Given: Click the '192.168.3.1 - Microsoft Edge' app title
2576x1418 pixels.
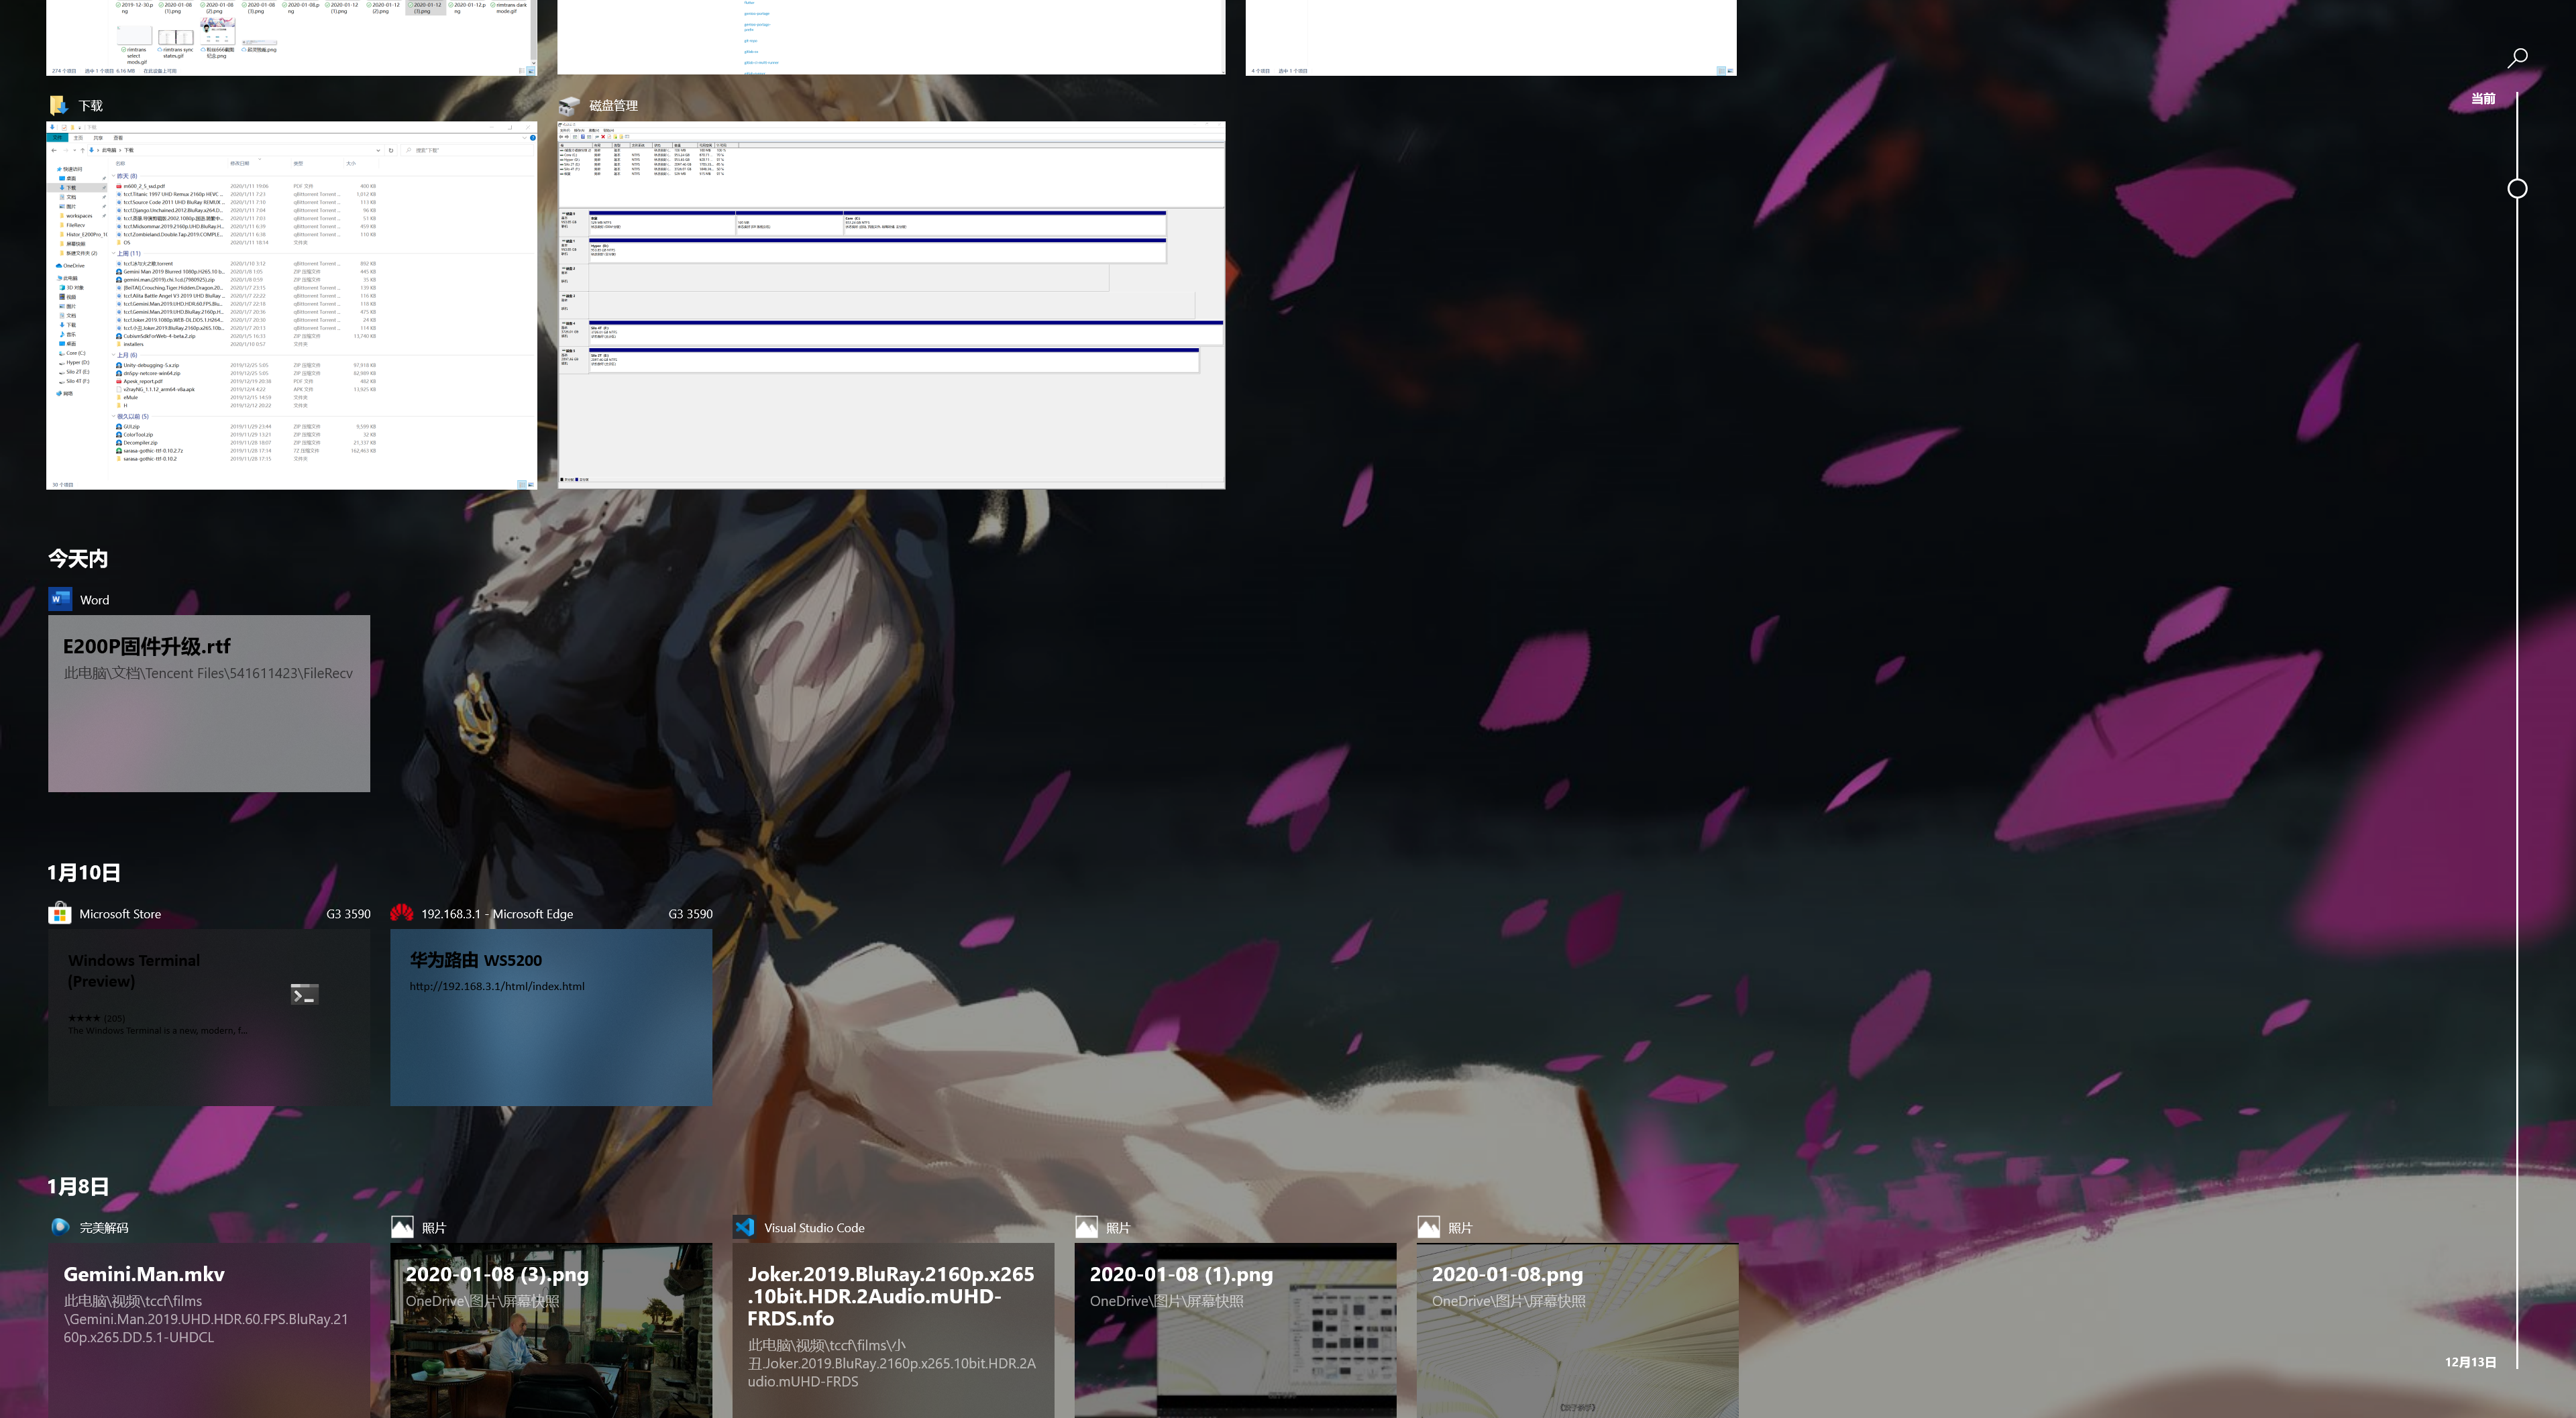Looking at the screenshot, I should coord(497,914).
